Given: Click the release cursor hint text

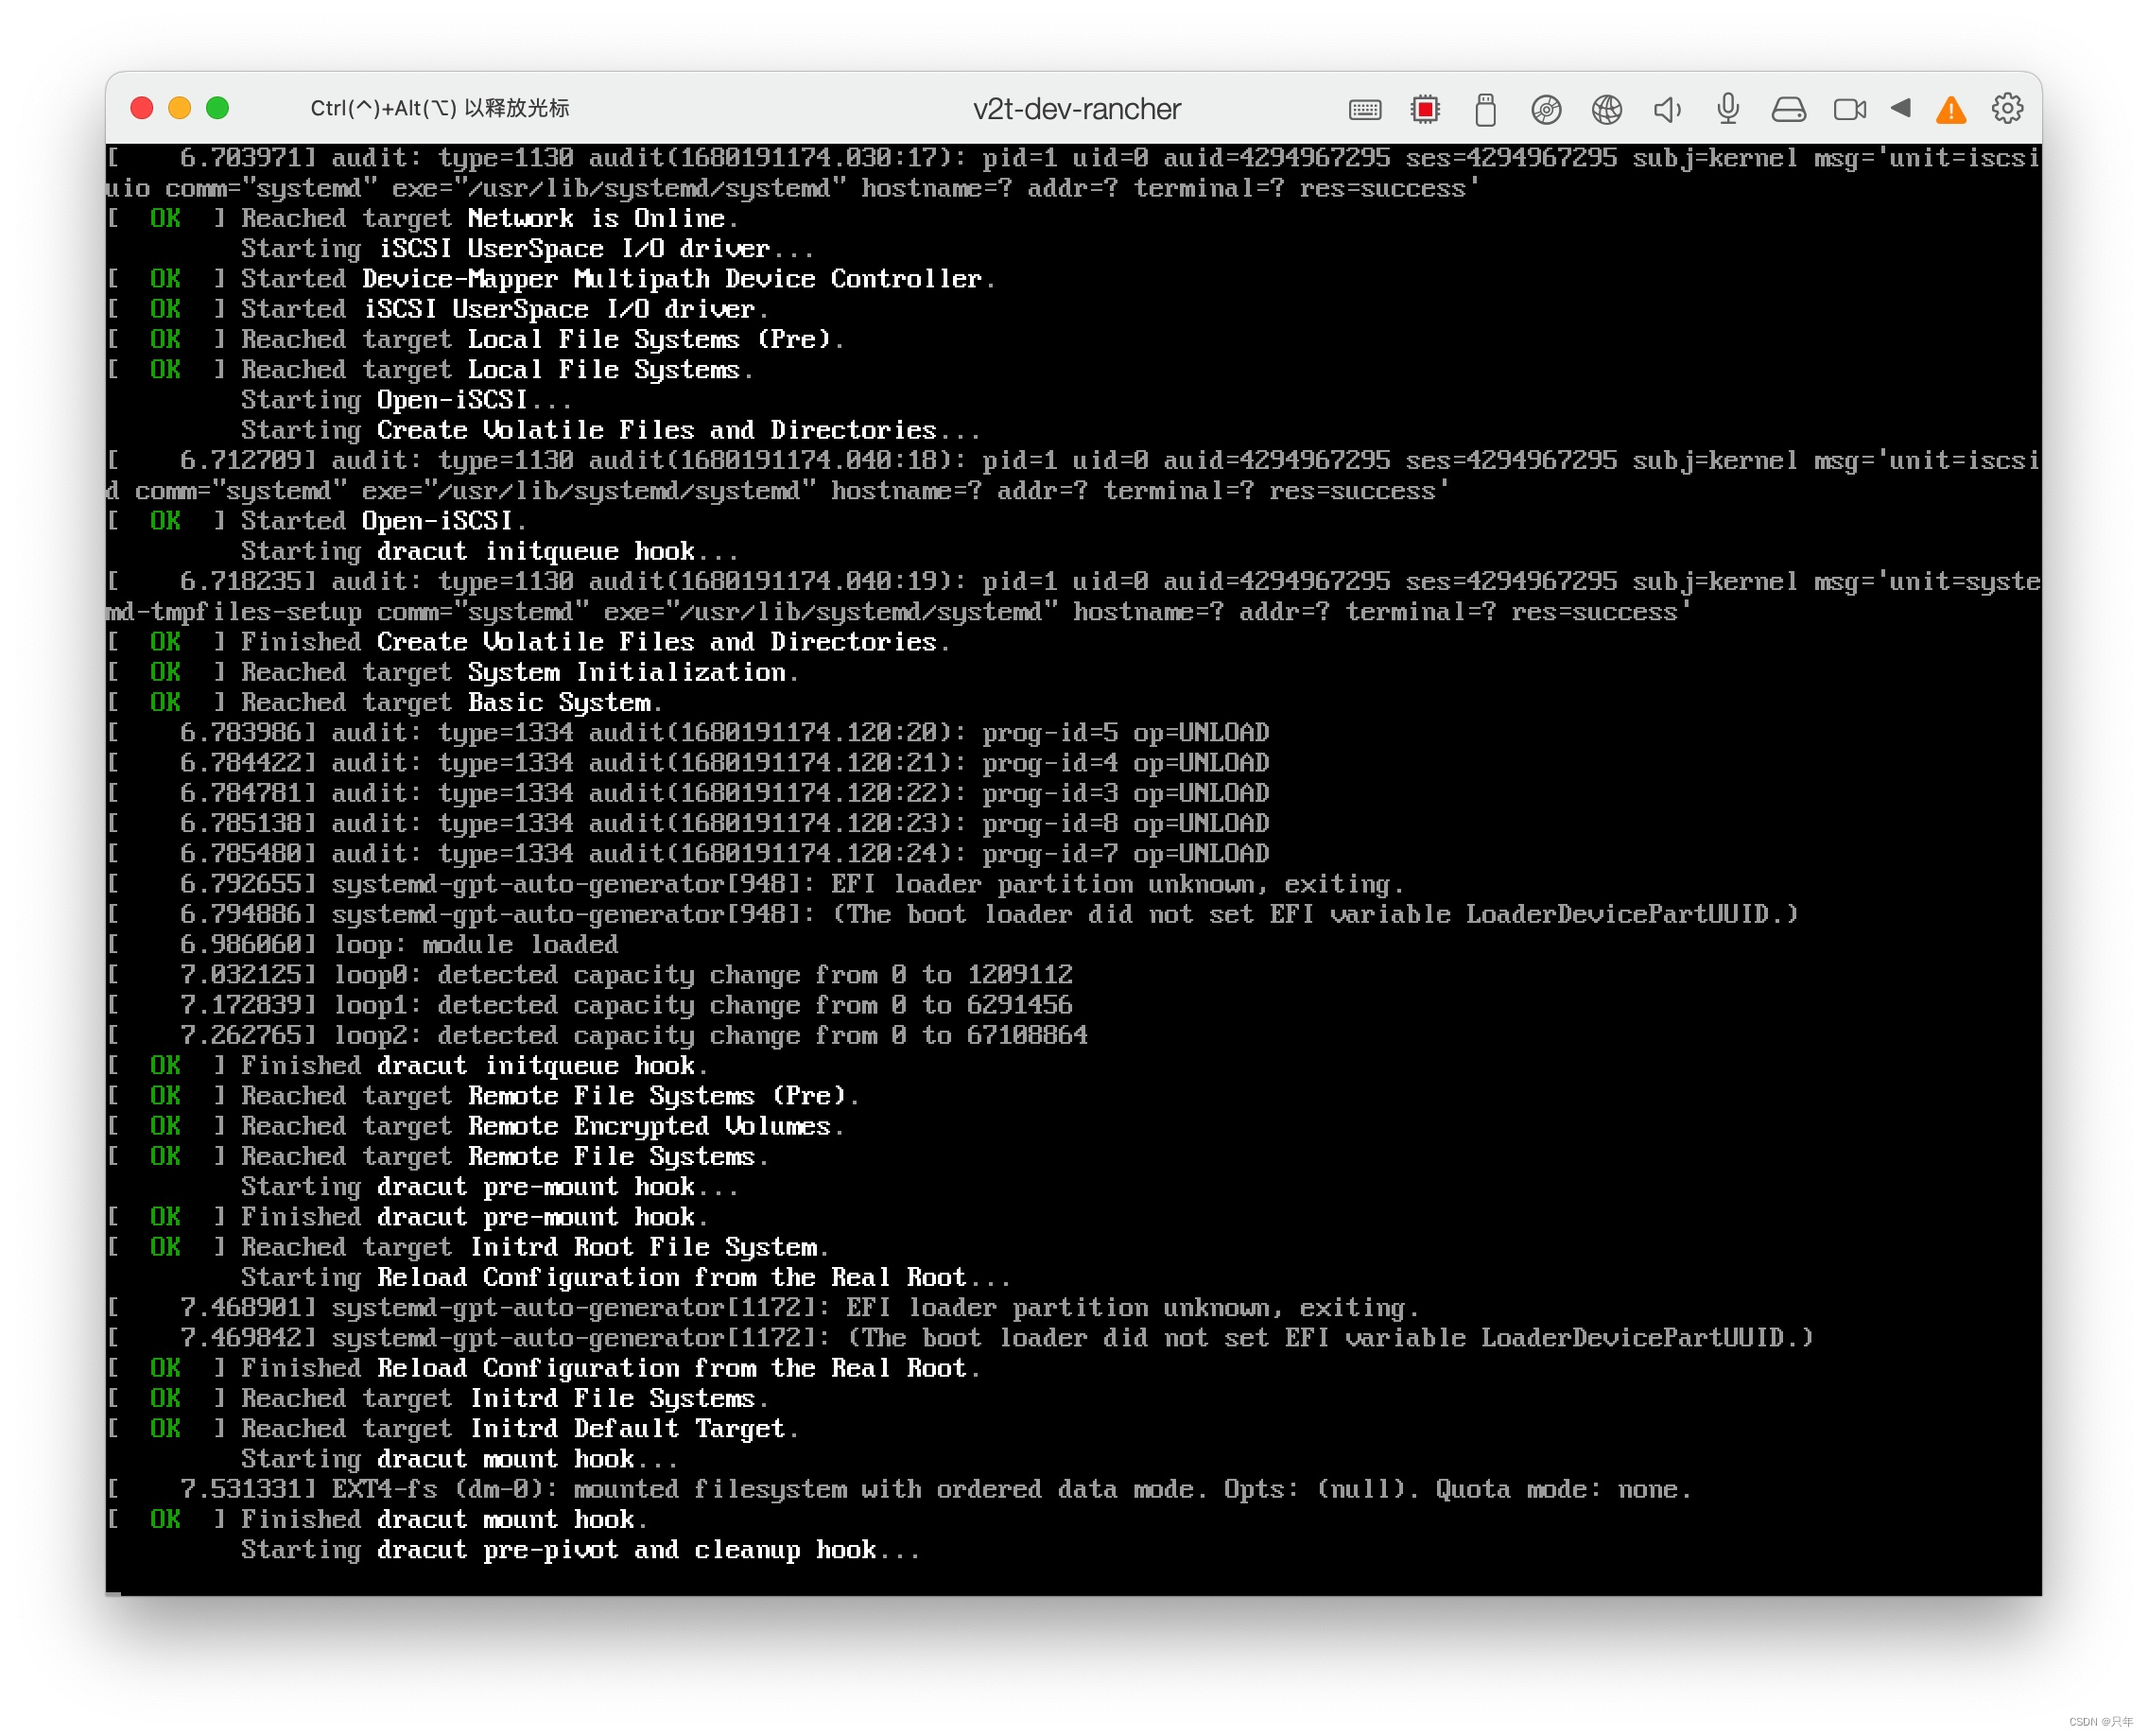Looking at the screenshot, I should pos(440,108).
